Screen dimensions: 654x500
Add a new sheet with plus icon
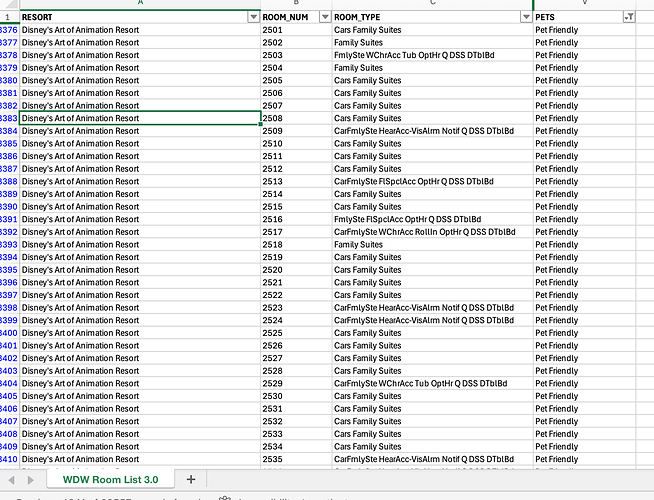(191, 480)
